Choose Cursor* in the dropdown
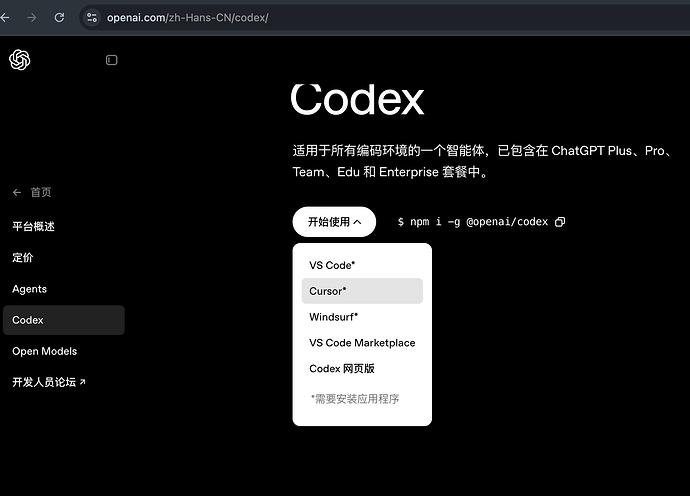 (x=362, y=291)
